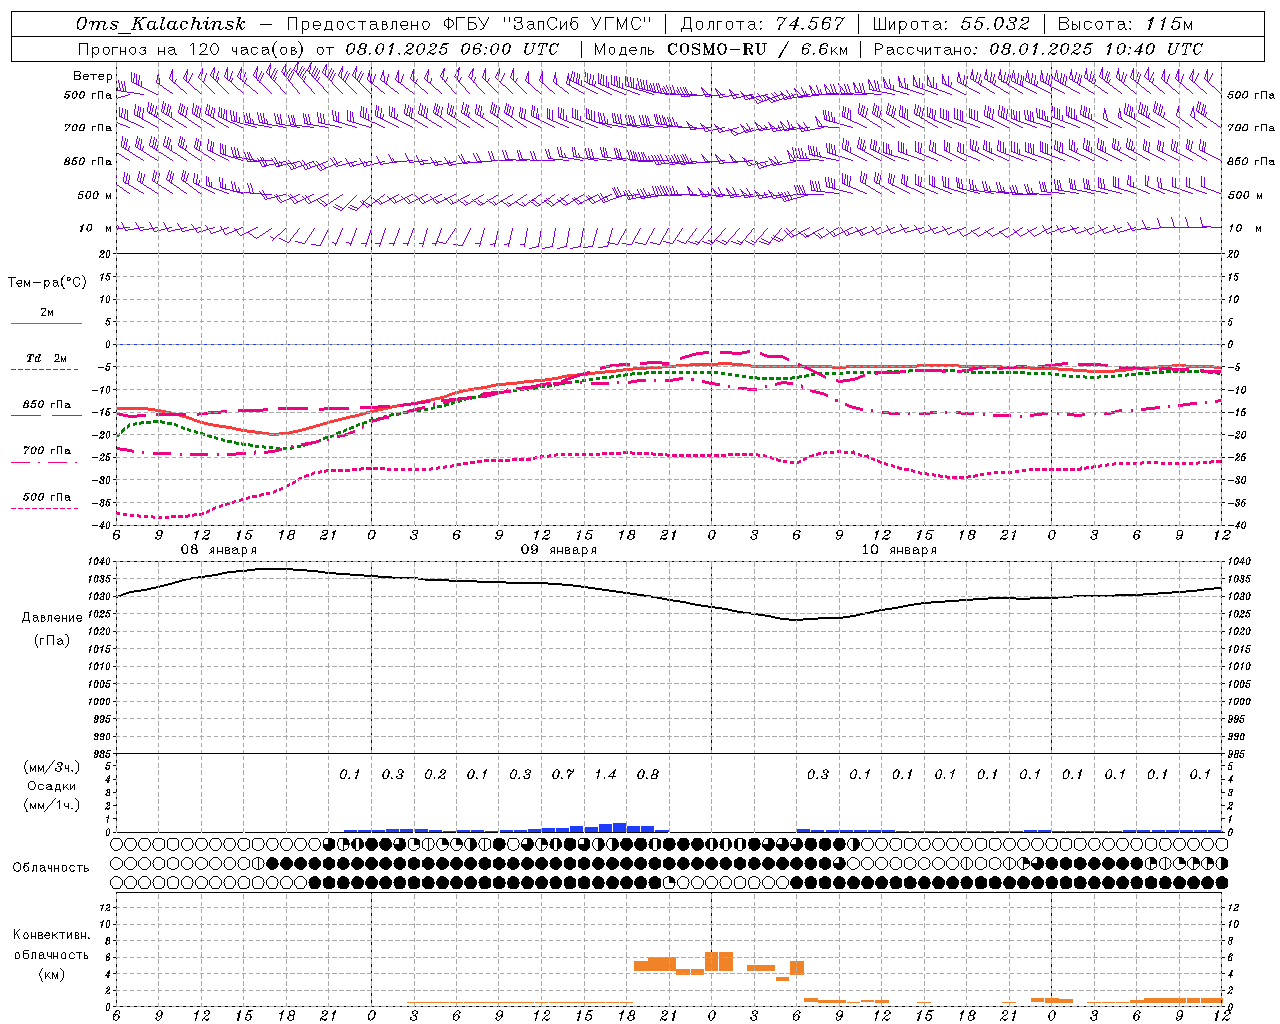Click the (мм/1ч.) precipitation unit label
The width and height of the screenshot is (1280, 1024).
52,805
